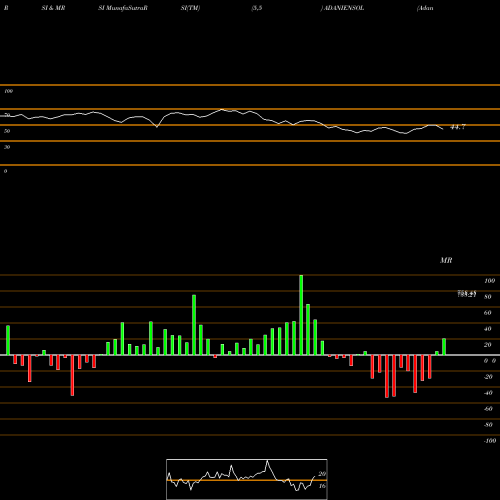Click the 40 axis label on MR panel
The image size is (500, 500).
(488, 329)
